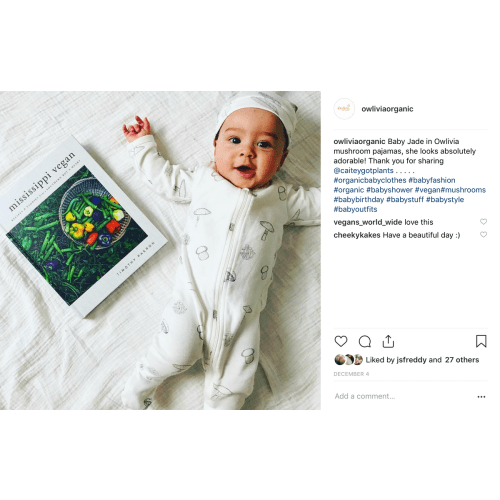Open the @caiteygotplants mention
The width and height of the screenshot is (500, 500).
pyautogui.click(x=363, y=171)
